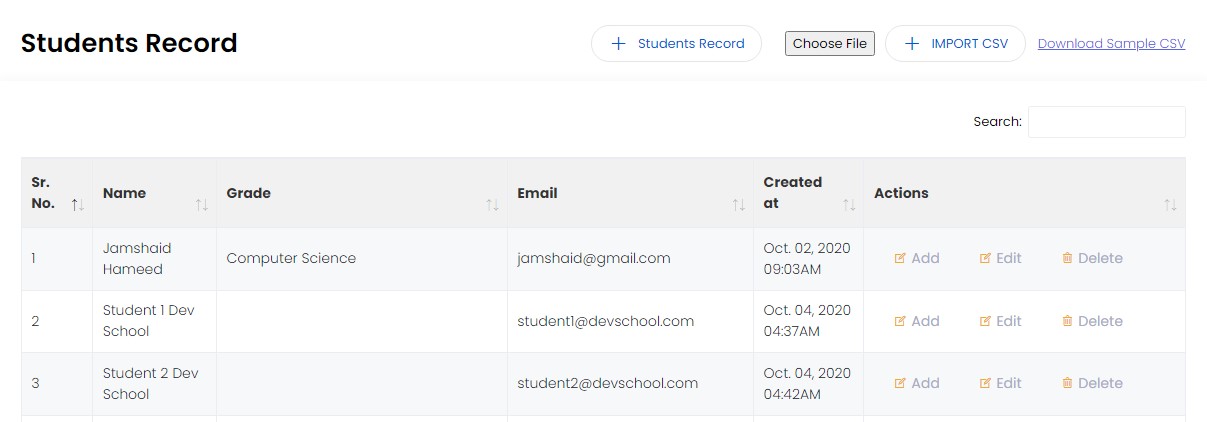Click Edit for Student 2 Dev School
Screen dimensions: 1207x422
(x=1000, y=383)
